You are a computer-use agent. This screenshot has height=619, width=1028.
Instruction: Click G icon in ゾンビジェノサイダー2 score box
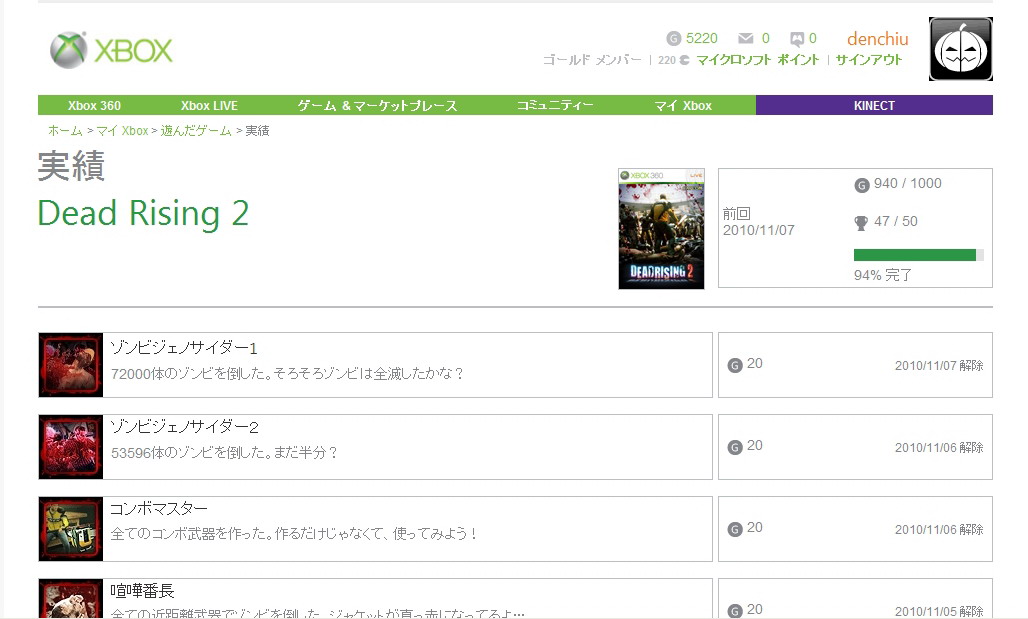735,447
